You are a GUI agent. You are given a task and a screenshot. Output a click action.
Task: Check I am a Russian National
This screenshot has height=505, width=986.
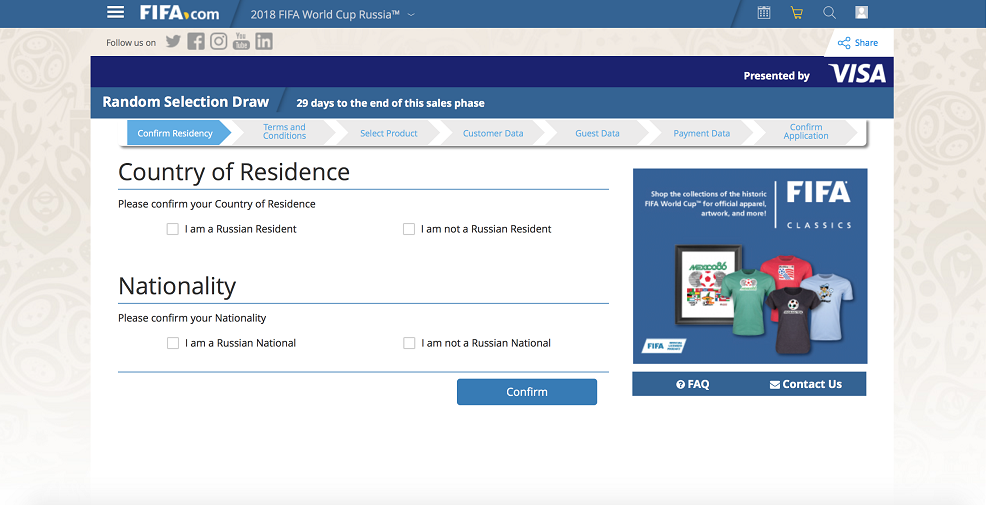click(173, 343)
